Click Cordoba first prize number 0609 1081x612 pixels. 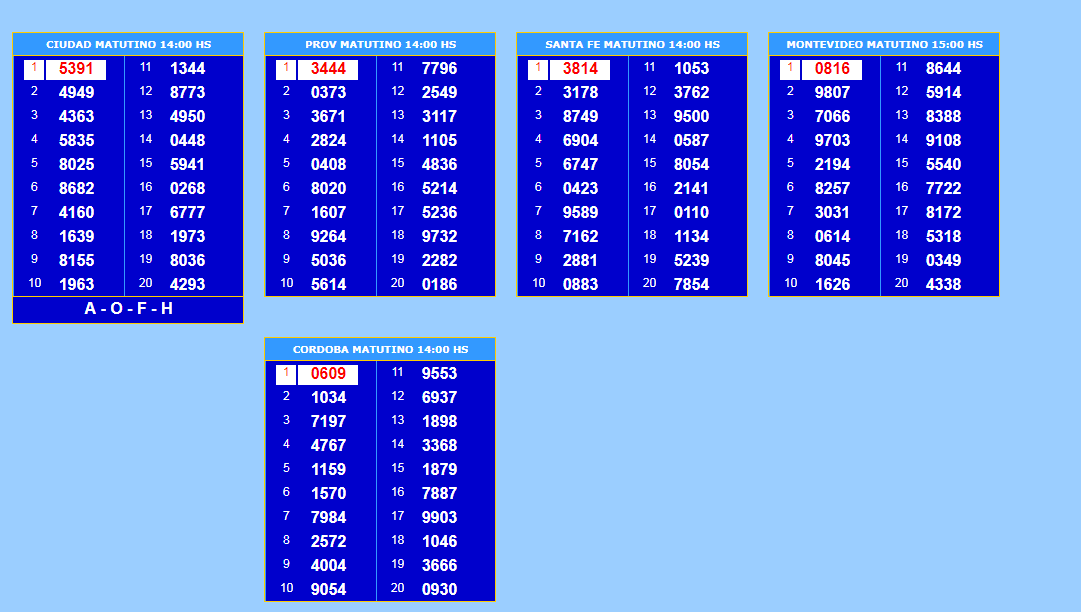328,374
